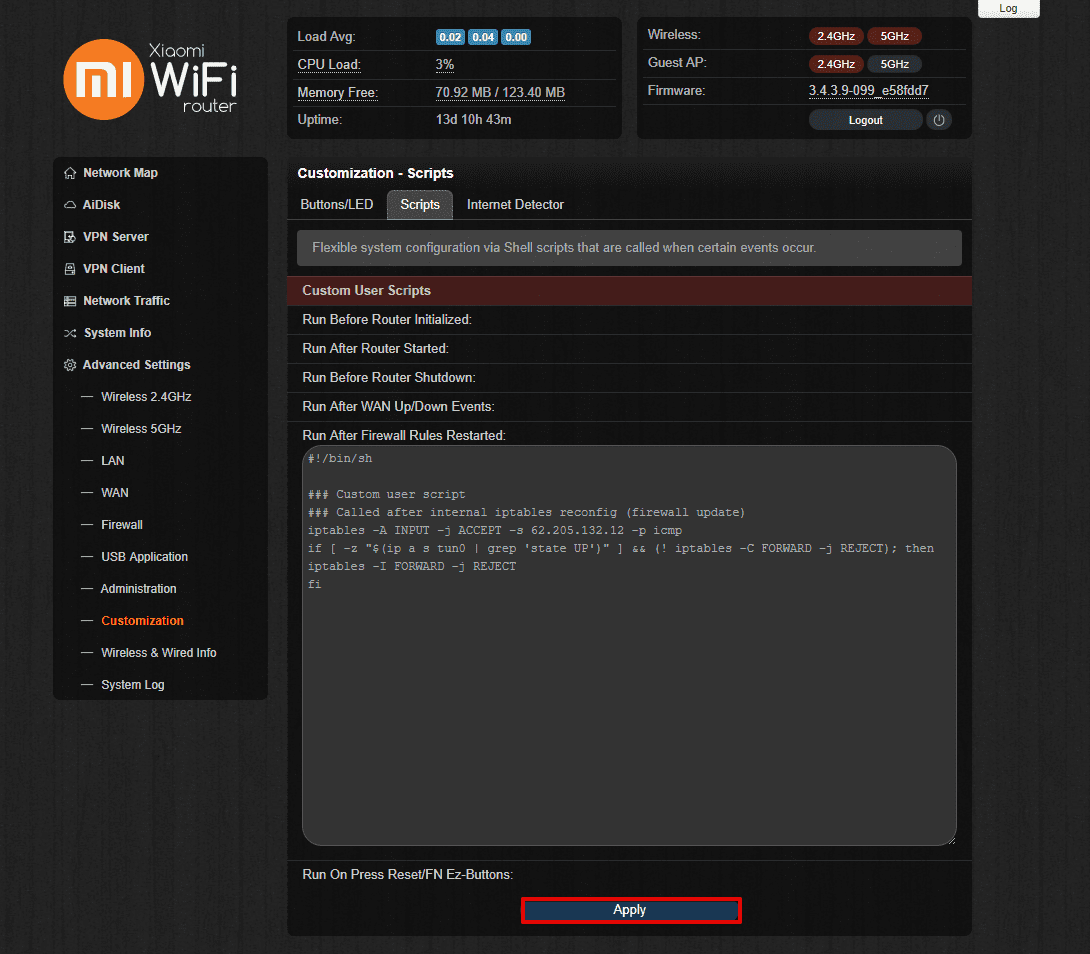Select the Network Map house icon
Image resolution: width=1090 pixels, height=954 pixels.
[70, 172]
